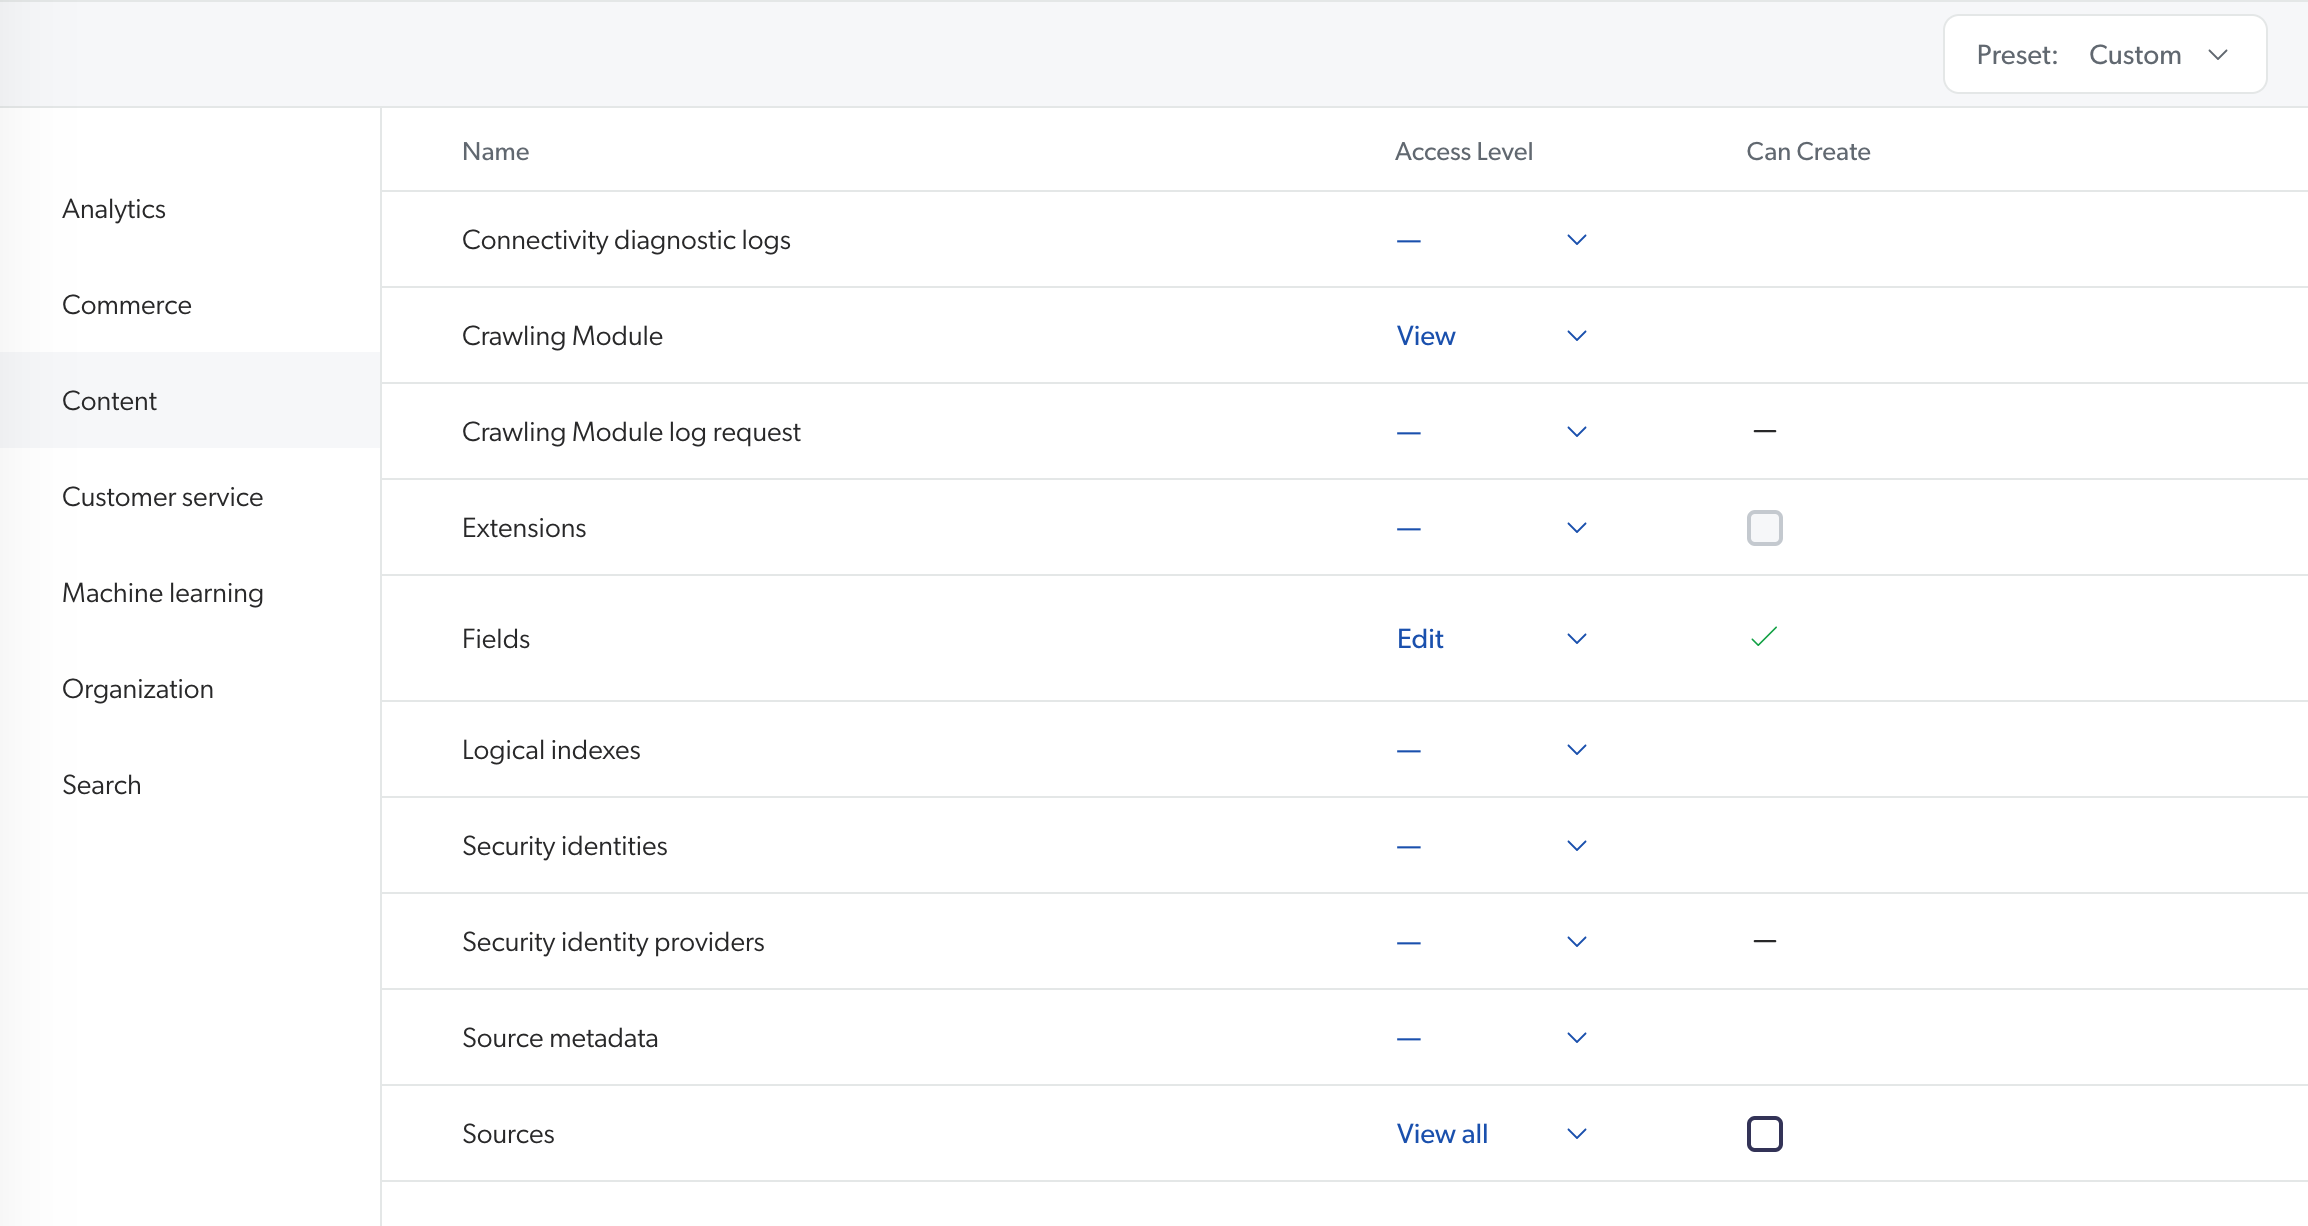Click the View link for Crawling Module
This screenshot has height=1226, width=2308.
coord(1425,335)
